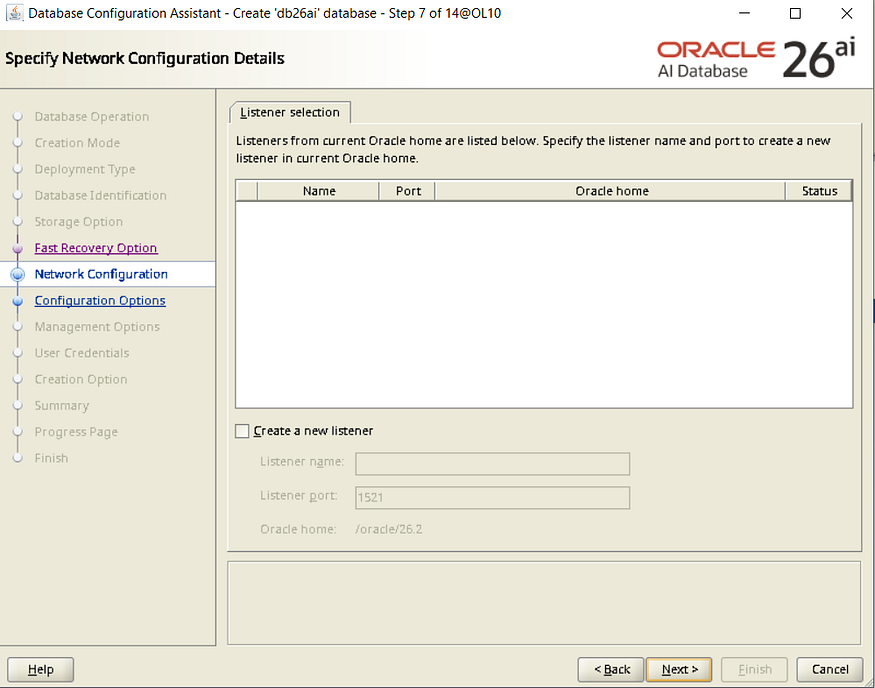The image size is (875, 688).
Task: Click the Next button
Action: point(679,669)
